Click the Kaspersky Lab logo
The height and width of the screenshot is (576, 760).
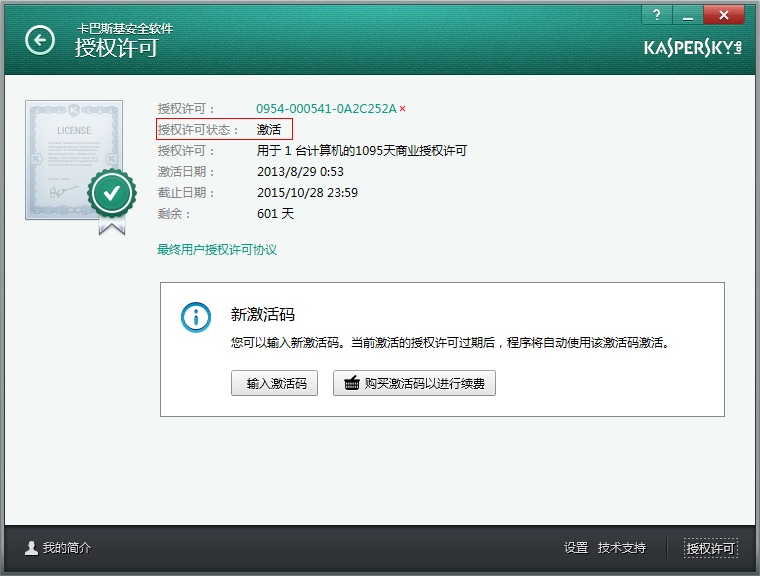click(693, 48)
